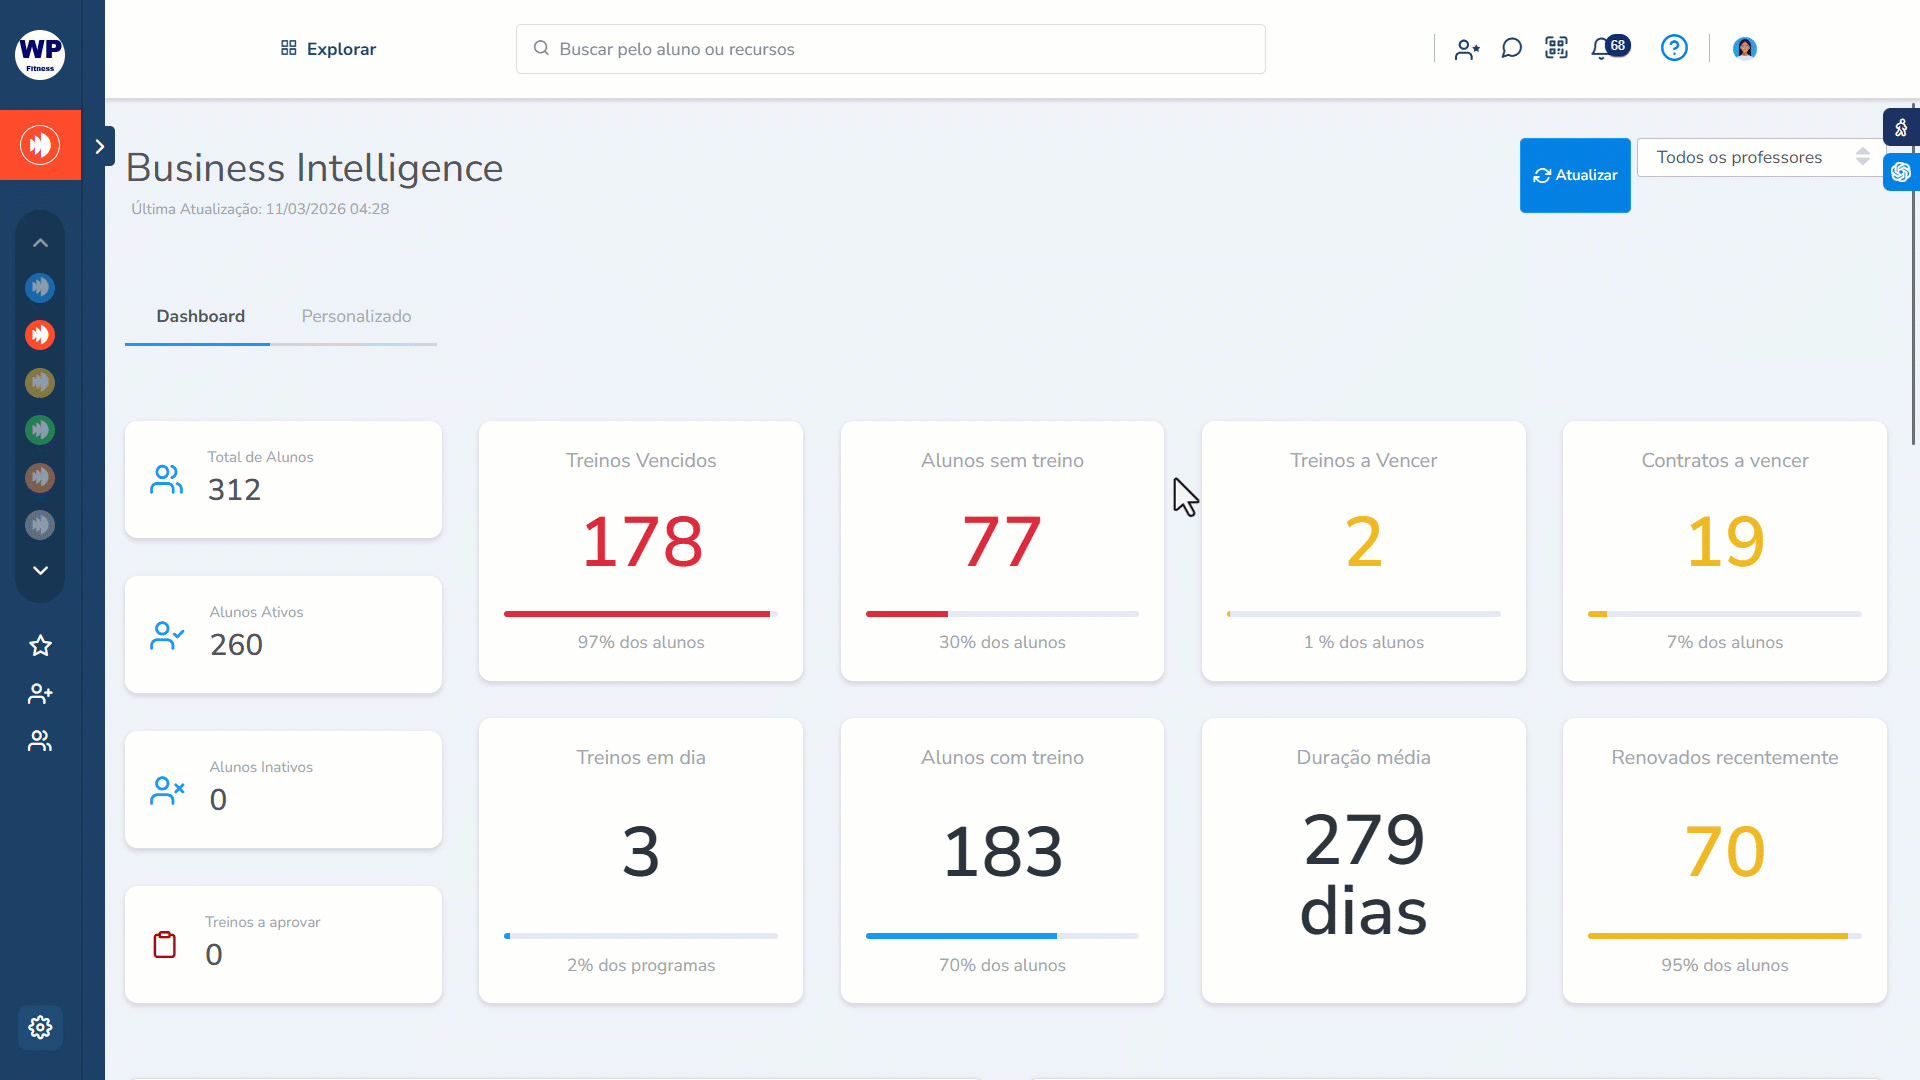The width and height of the screenshot is (1920, 1080).
Task: Open the user profile avatar
Action: pos(1745,48)
